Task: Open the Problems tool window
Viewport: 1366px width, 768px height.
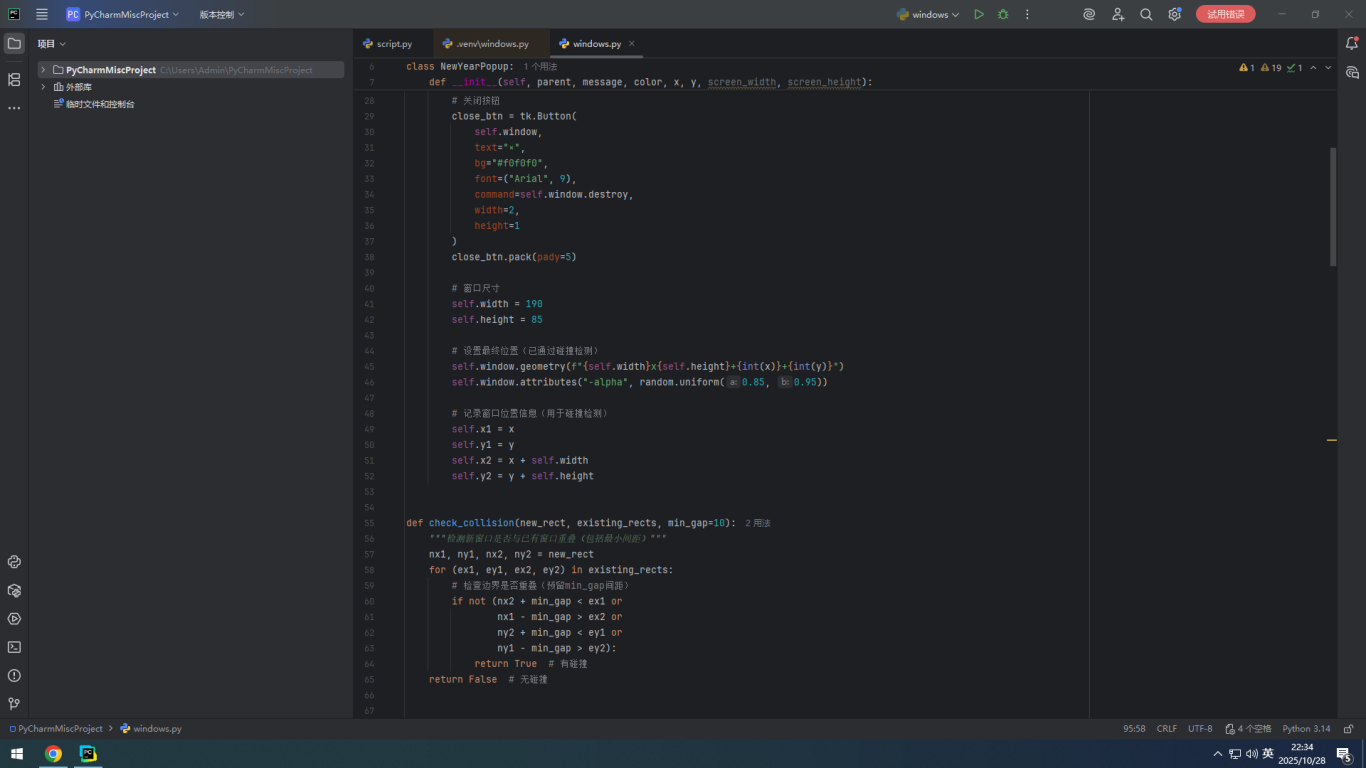Action: 14,676
